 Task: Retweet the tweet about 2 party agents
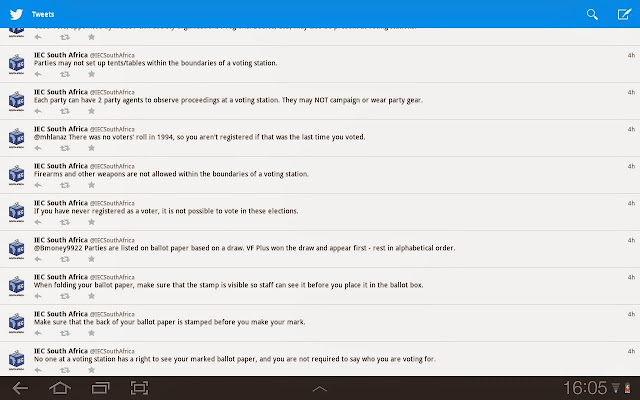[x=65, y=111]
